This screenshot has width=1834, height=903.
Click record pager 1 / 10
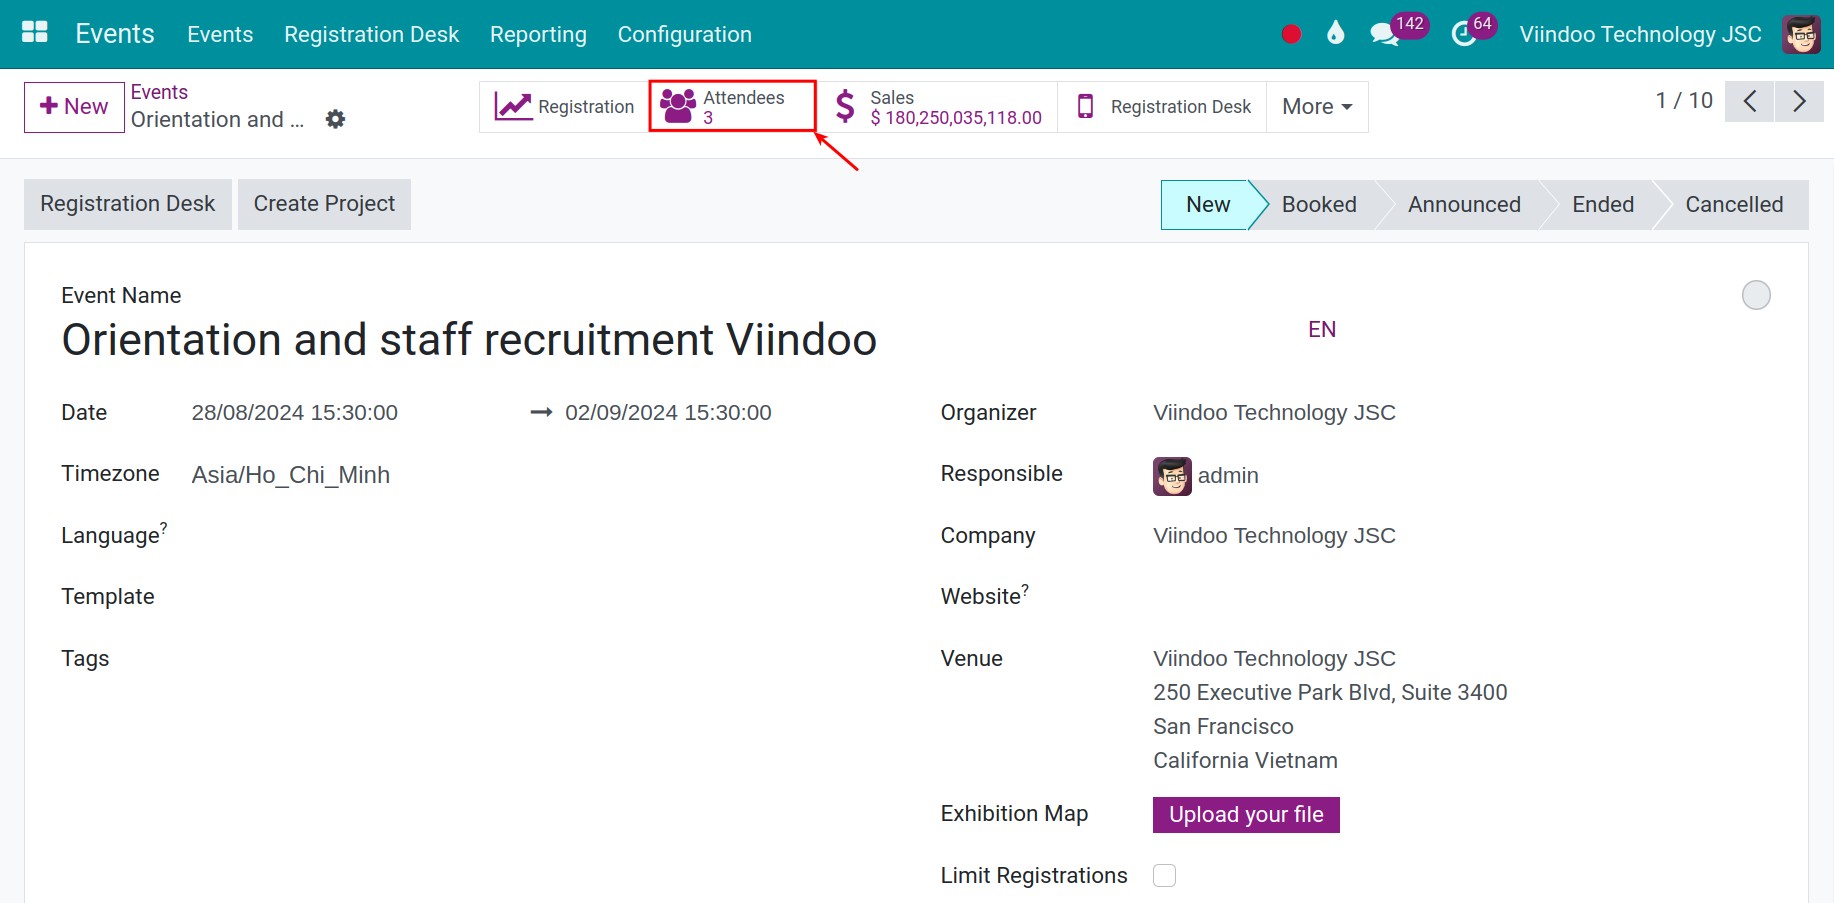tap(1684, 101)
